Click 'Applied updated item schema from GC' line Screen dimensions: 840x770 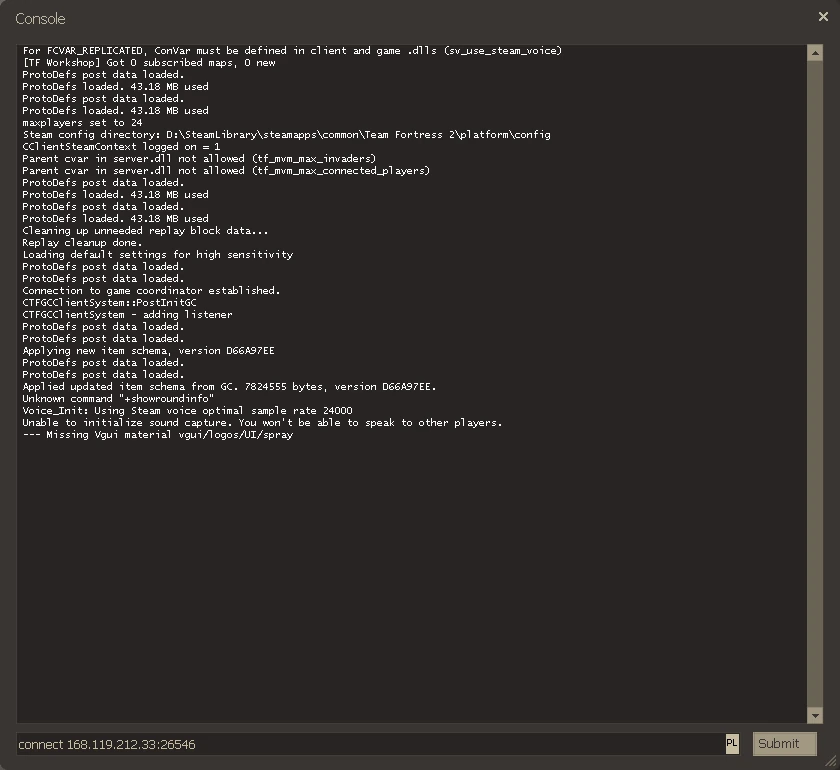tap(229, 387)
